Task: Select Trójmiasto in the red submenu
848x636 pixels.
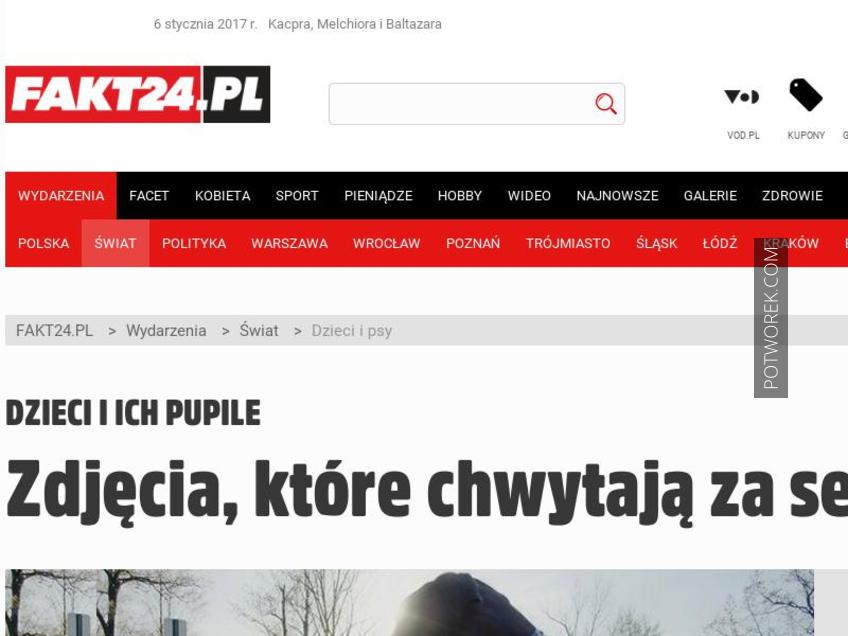Action: [568, 243]
